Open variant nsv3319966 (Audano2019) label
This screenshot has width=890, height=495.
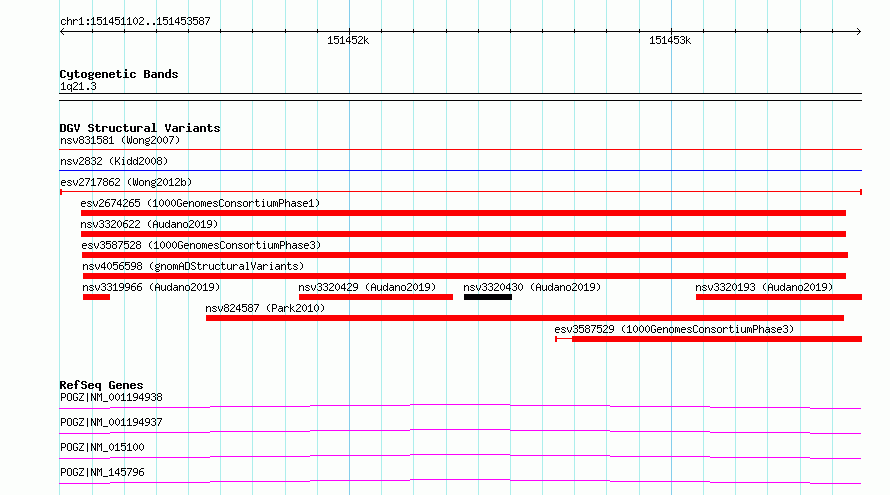point(151,287)
